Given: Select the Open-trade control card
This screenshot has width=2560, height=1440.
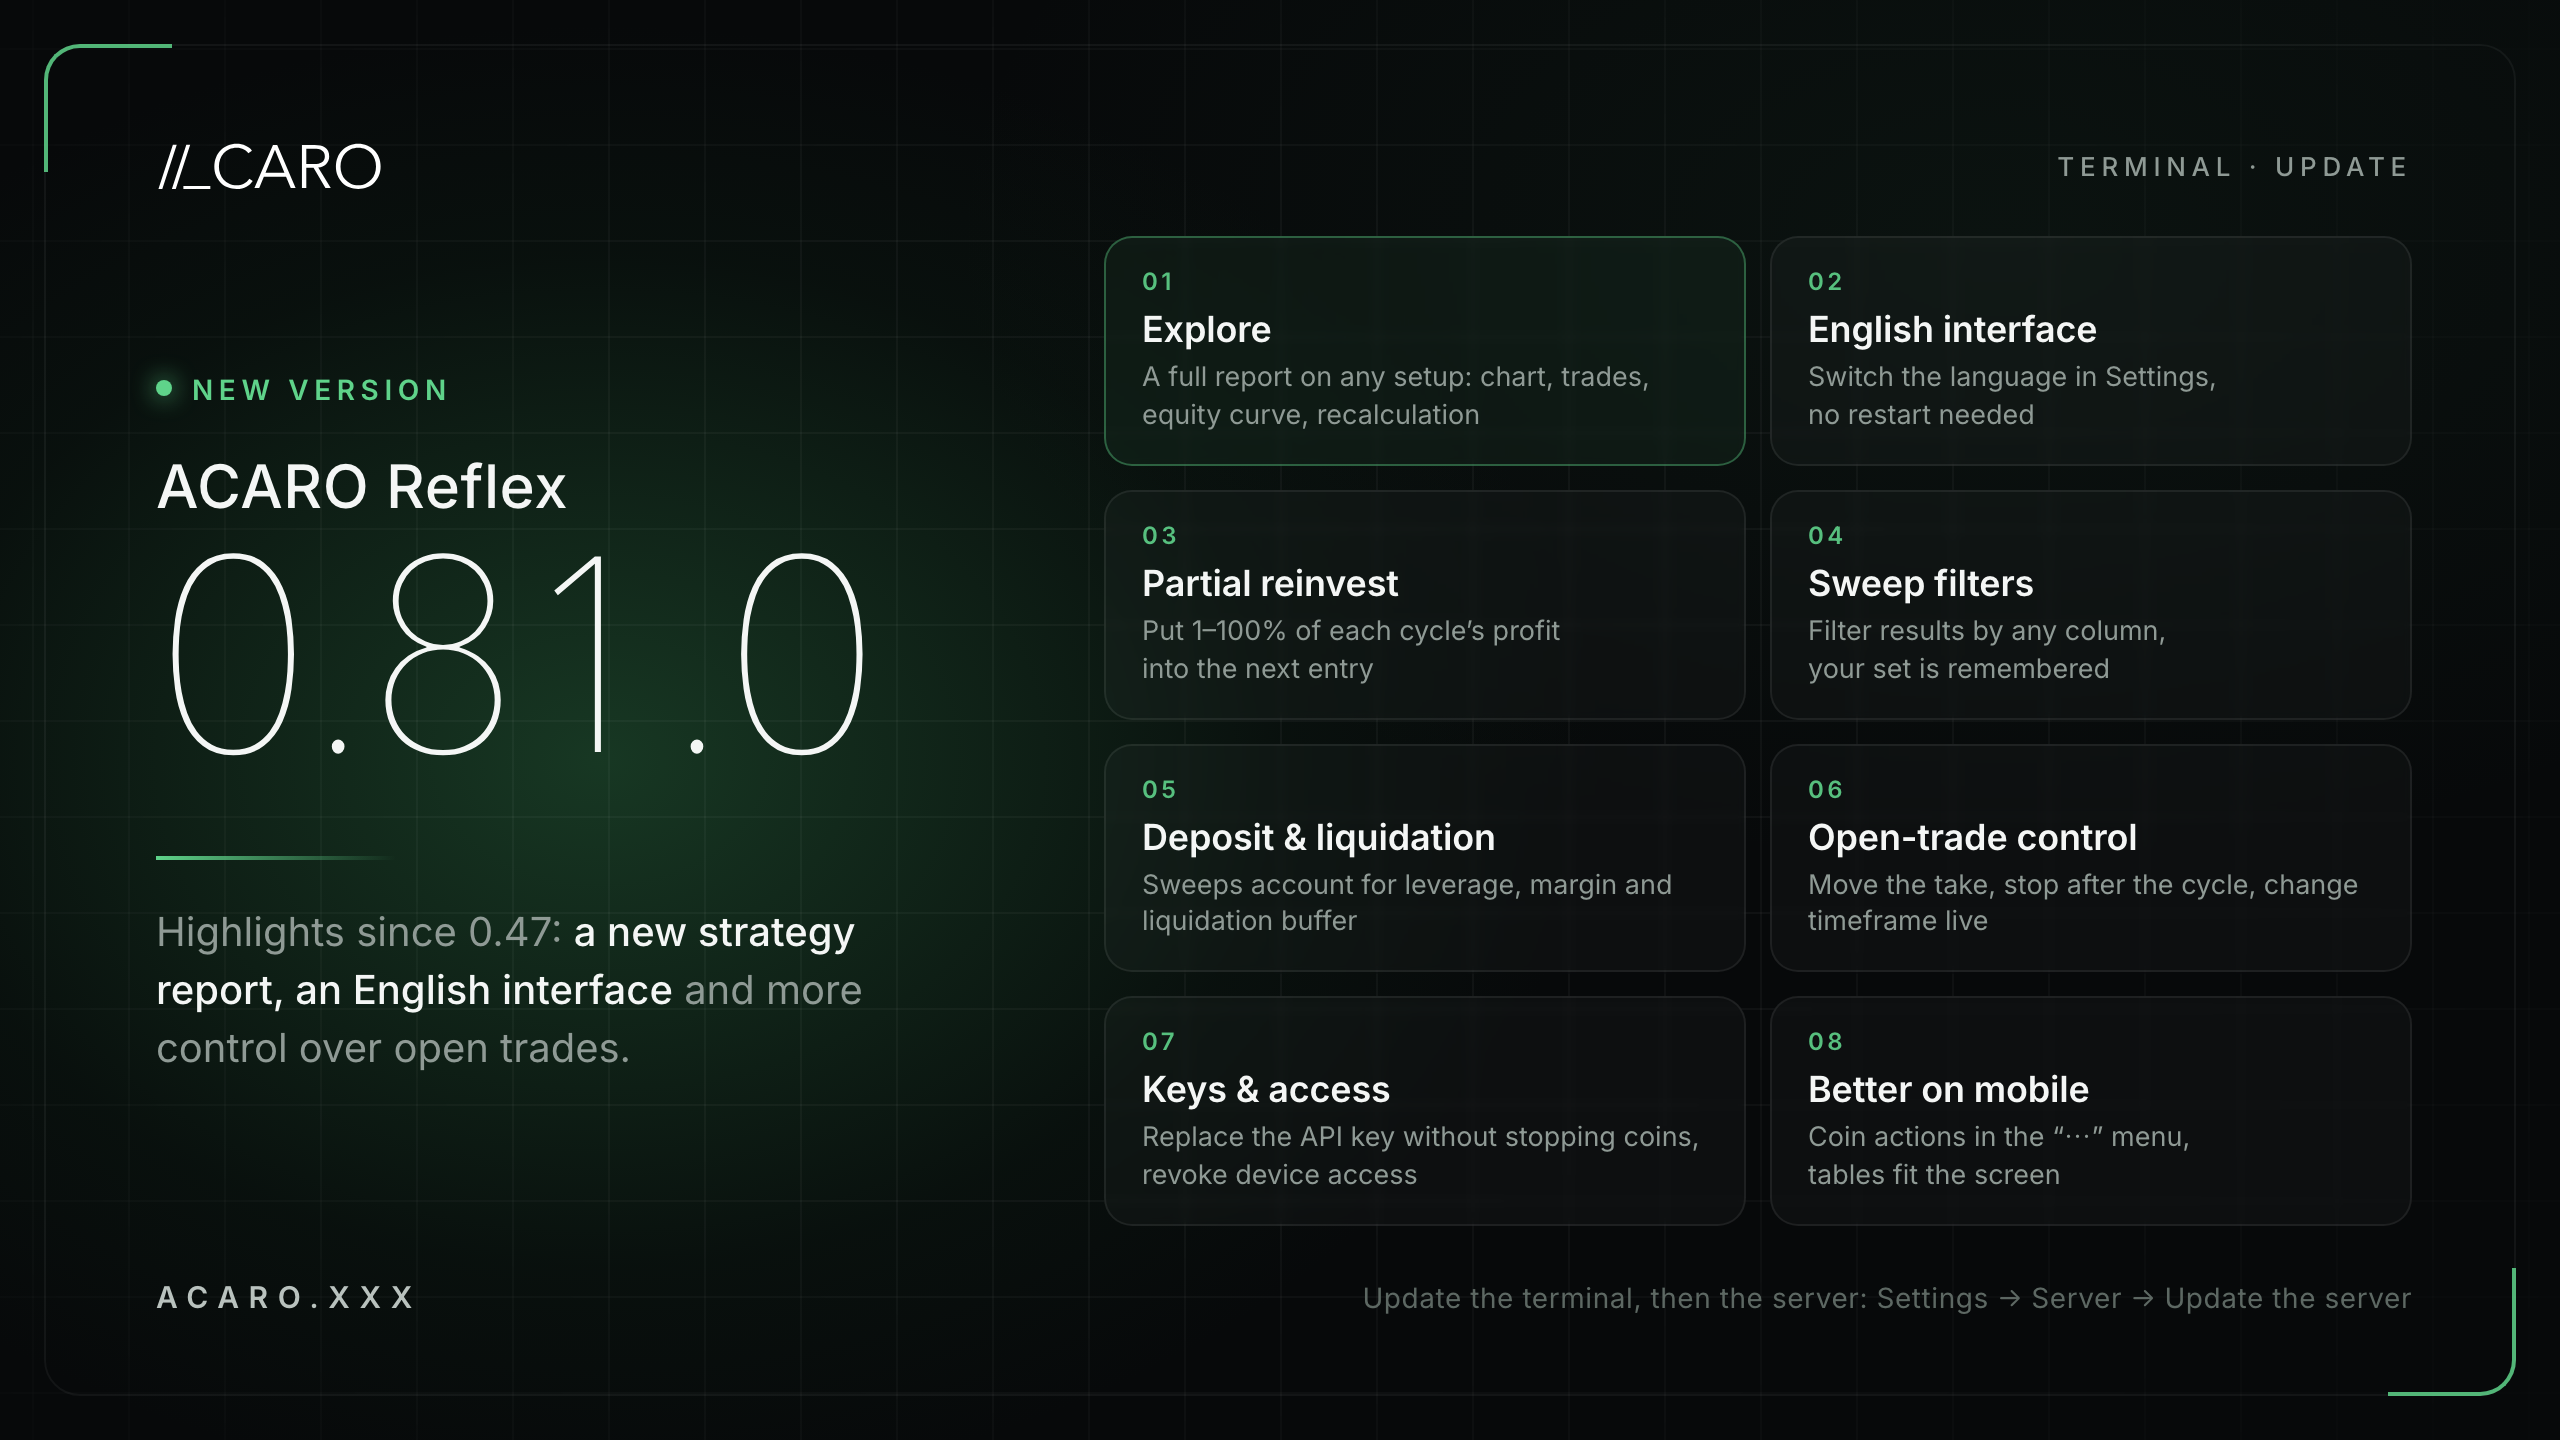Looking at the screenshot, I should point(2090,858).
